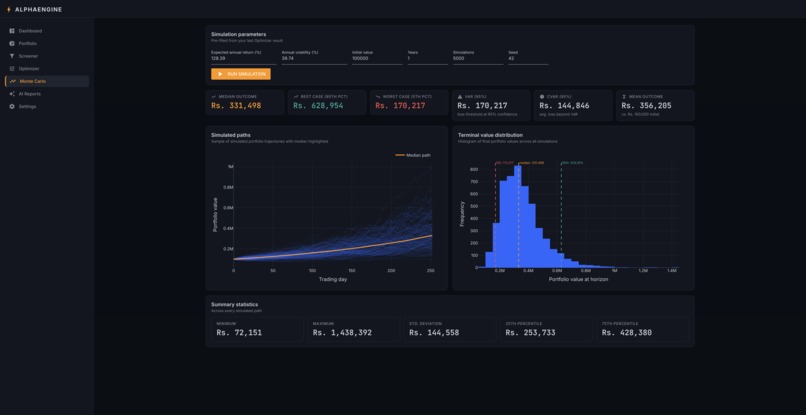Navigate to the Optimizer page
This screenshot has height=415, width=806.
pyautogui.click(x=47, y=68)
